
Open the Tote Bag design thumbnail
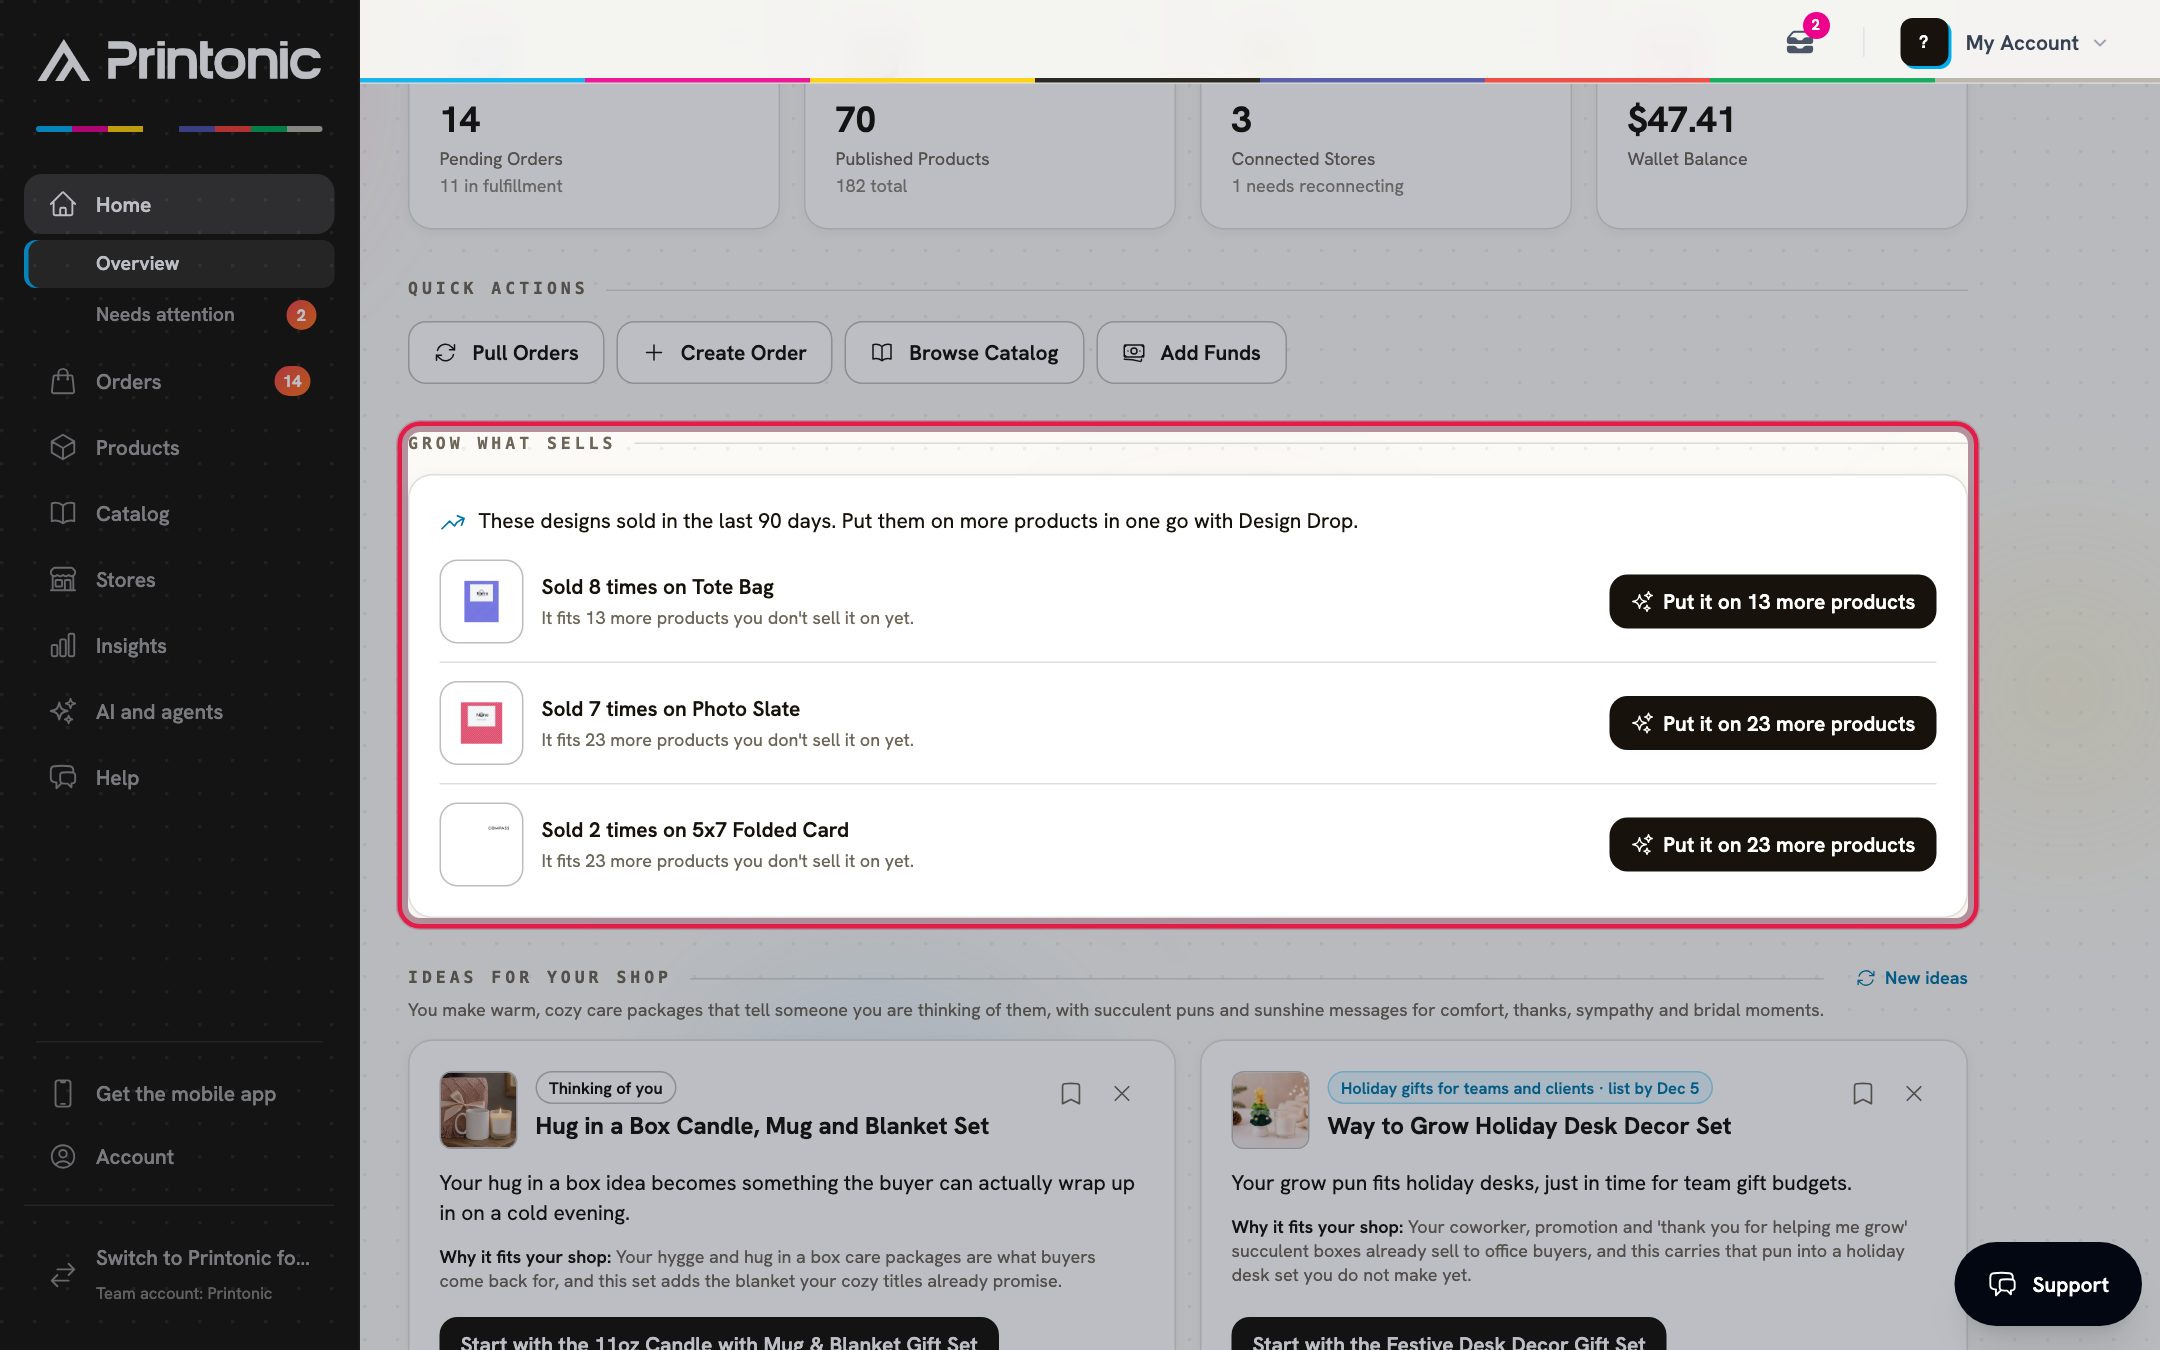(x=481, y=601)
